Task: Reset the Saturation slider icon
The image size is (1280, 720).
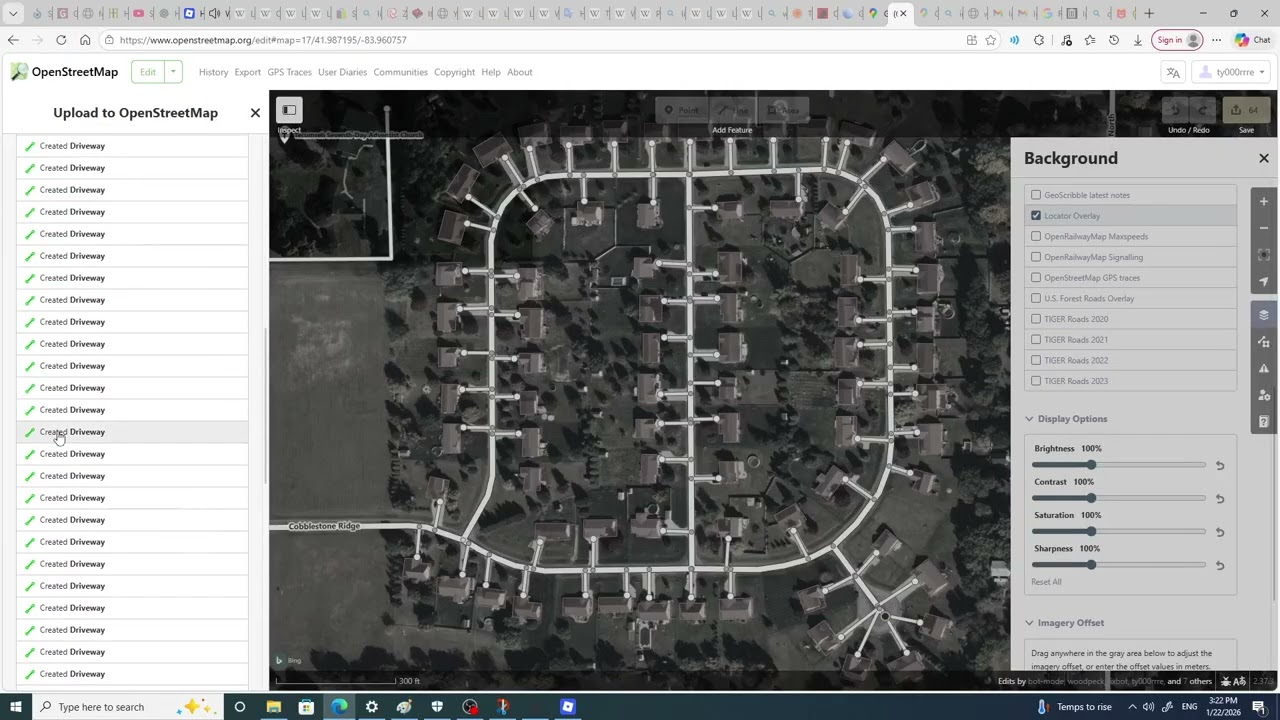Action: [x=1220, y=532]
